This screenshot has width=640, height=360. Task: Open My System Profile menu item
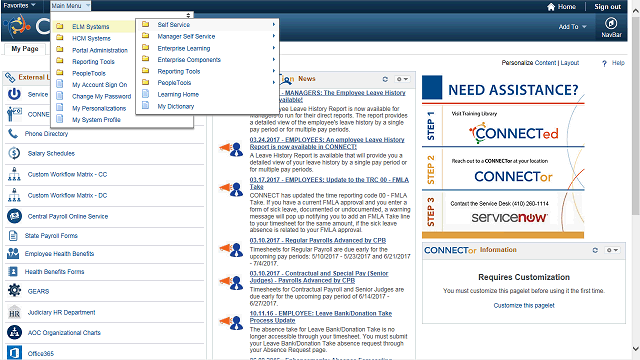click(x=96, y=120)
